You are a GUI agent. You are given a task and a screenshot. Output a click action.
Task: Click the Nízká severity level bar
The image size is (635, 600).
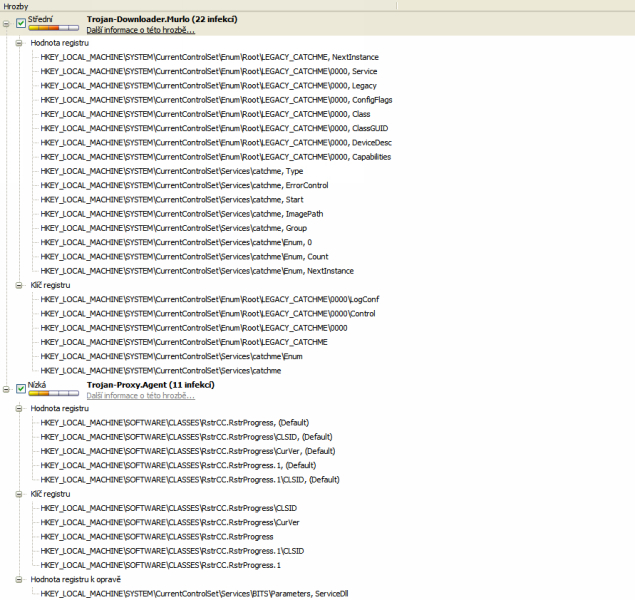point(53,393)
